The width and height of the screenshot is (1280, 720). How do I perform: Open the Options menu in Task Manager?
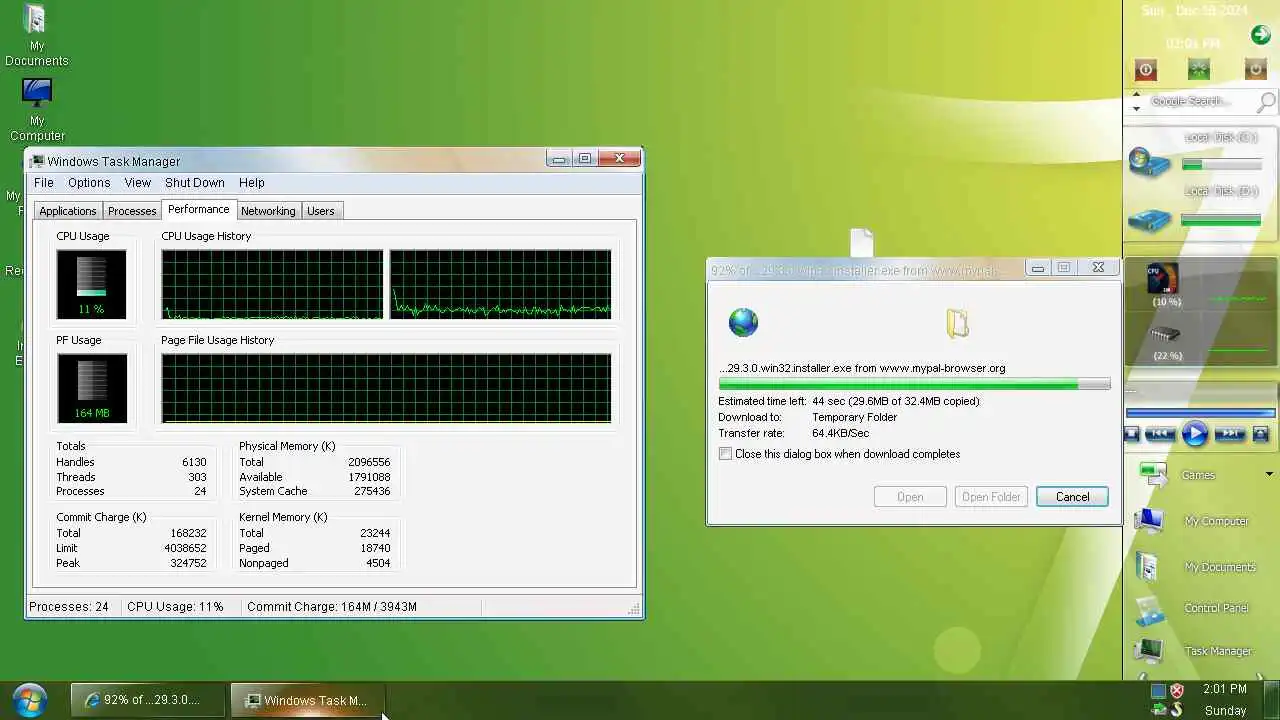(x=89, y=183)
